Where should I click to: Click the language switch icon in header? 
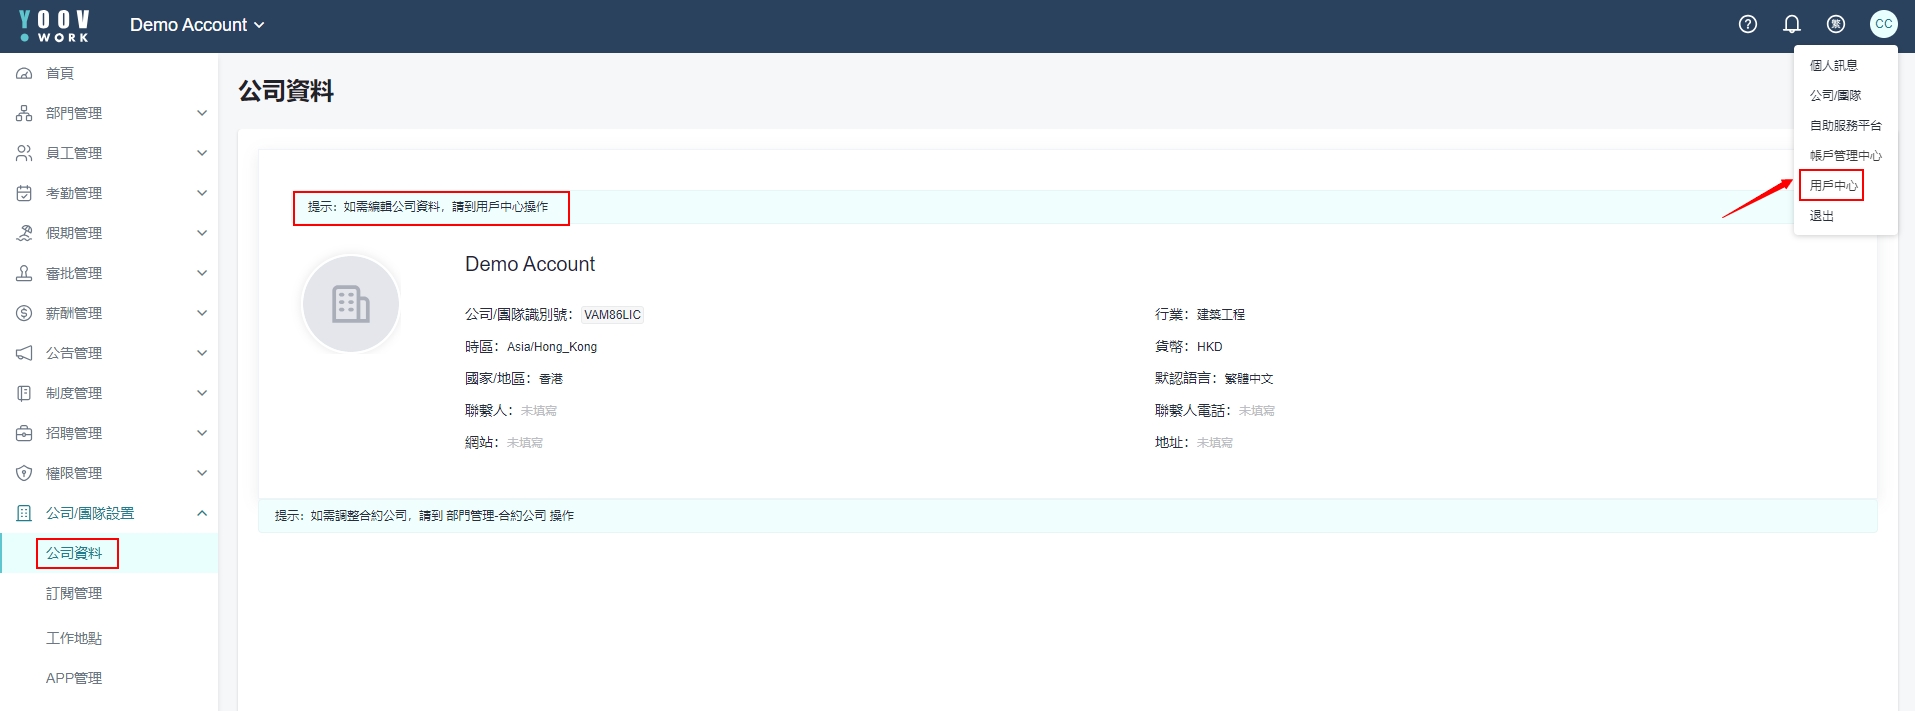tap(1835, 25)
